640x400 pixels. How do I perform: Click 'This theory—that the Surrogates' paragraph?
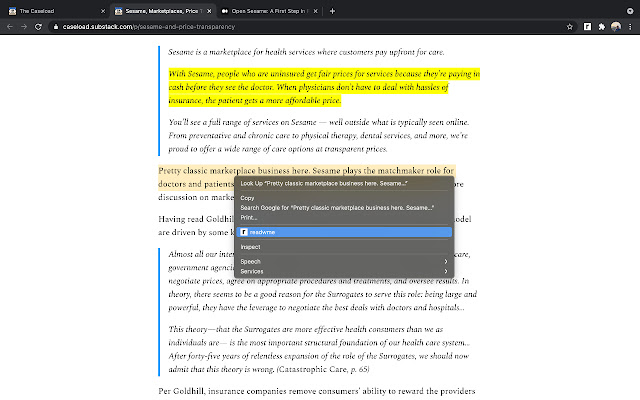[319, 349]
